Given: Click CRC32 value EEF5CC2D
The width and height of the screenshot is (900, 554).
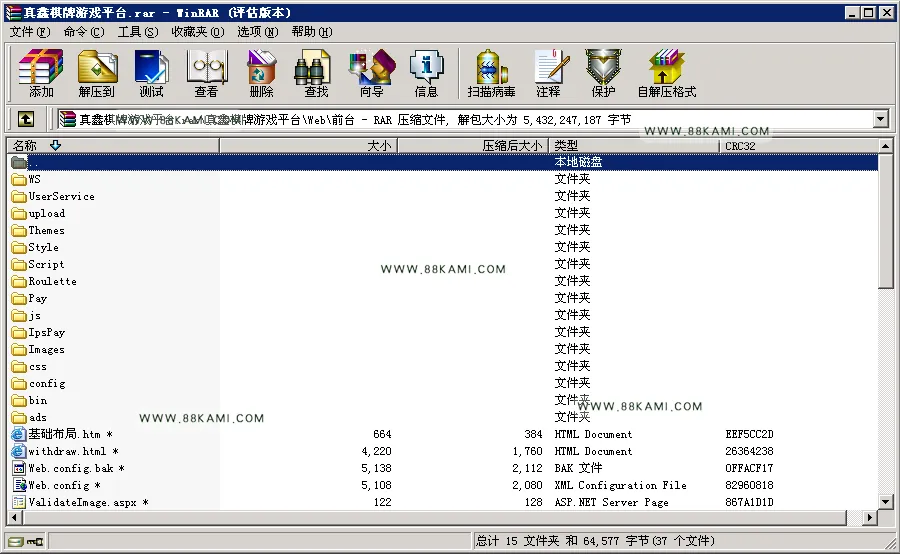Looking at the screenshot, I should click(749, 435).
